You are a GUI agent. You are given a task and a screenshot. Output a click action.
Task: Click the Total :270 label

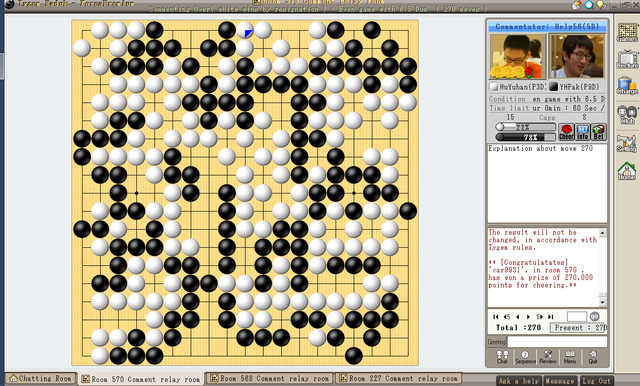(x=518, y=328)
